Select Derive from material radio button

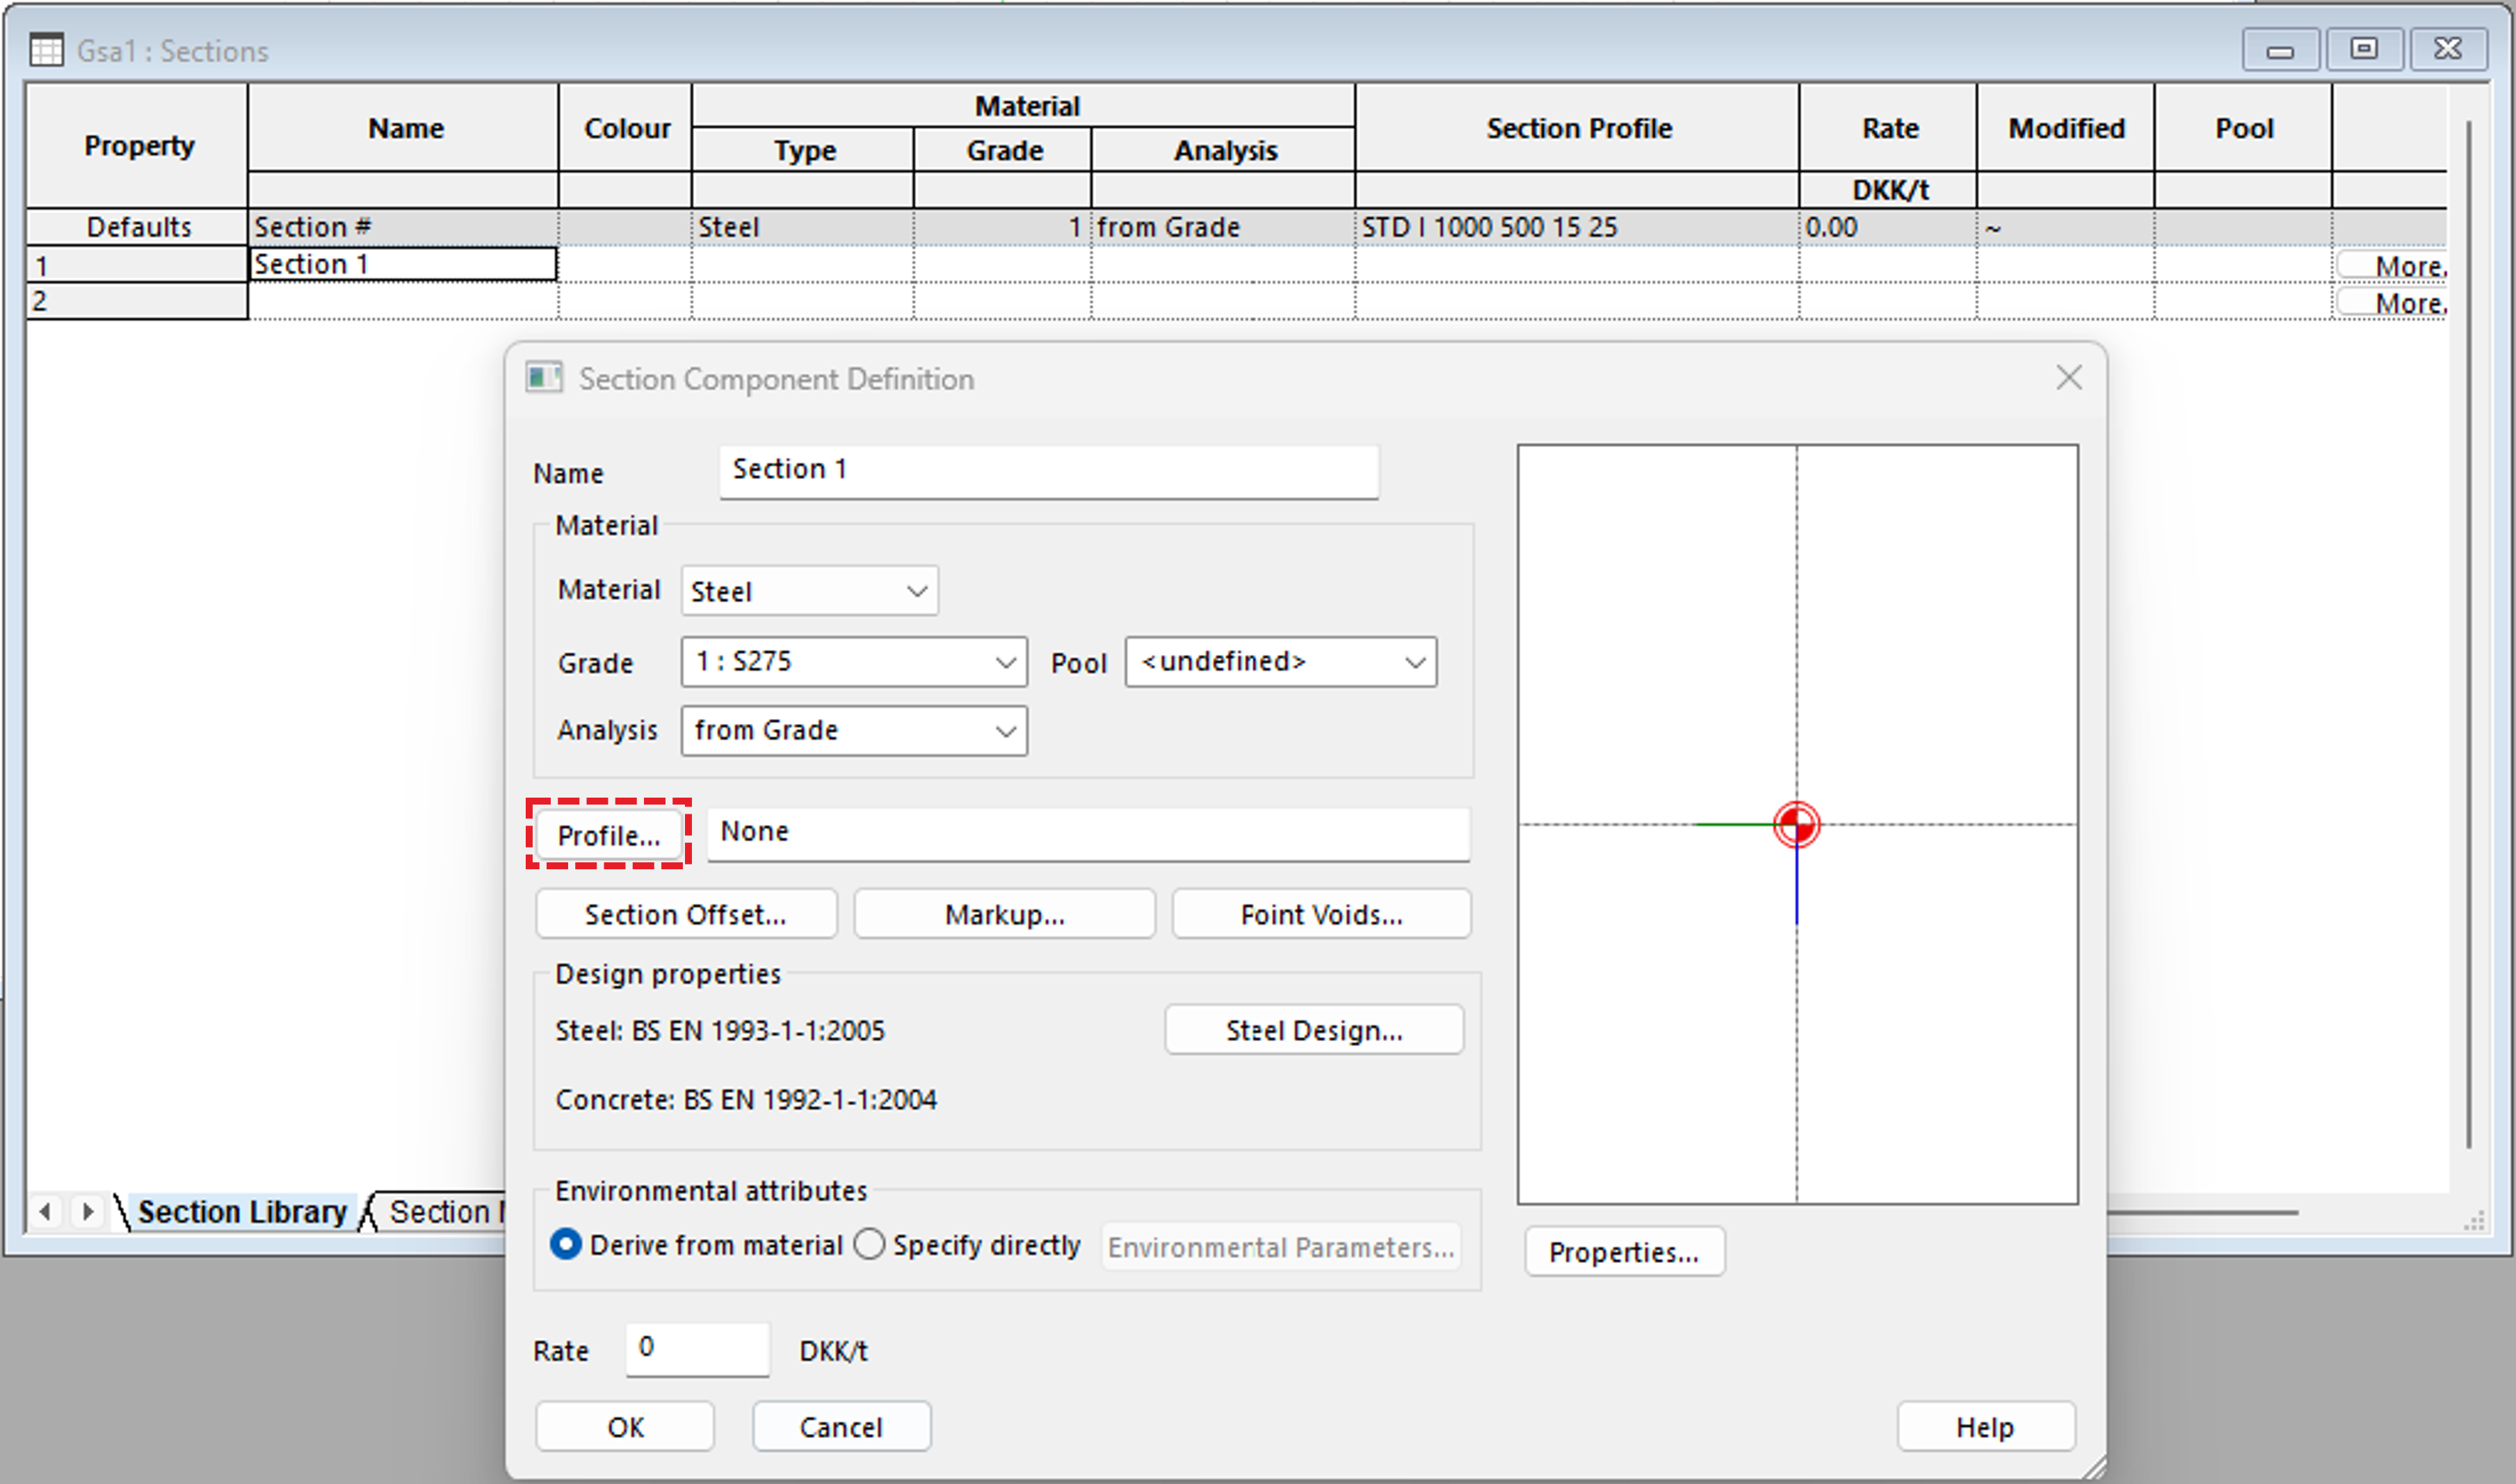click(x=566, y=1244)
